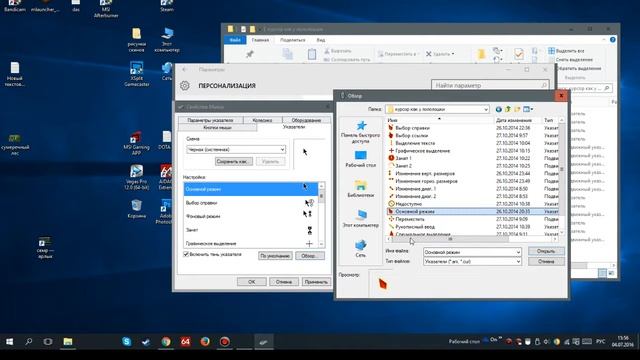Go up one folder level in Browse dialog

pyautogui.click(x=508, y=109)
